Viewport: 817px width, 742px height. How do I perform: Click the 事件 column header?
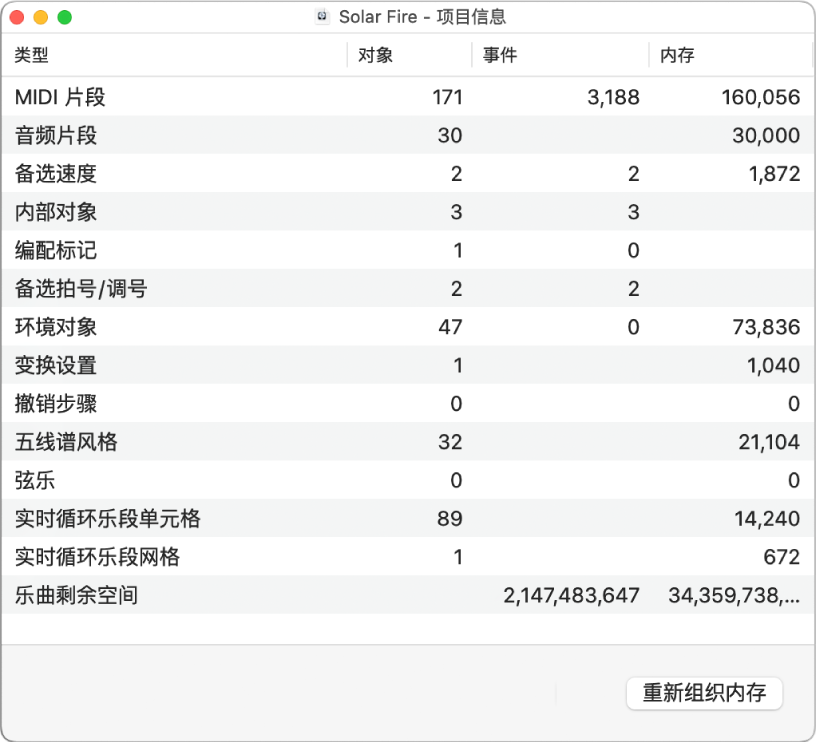click(x=497, y=56)
